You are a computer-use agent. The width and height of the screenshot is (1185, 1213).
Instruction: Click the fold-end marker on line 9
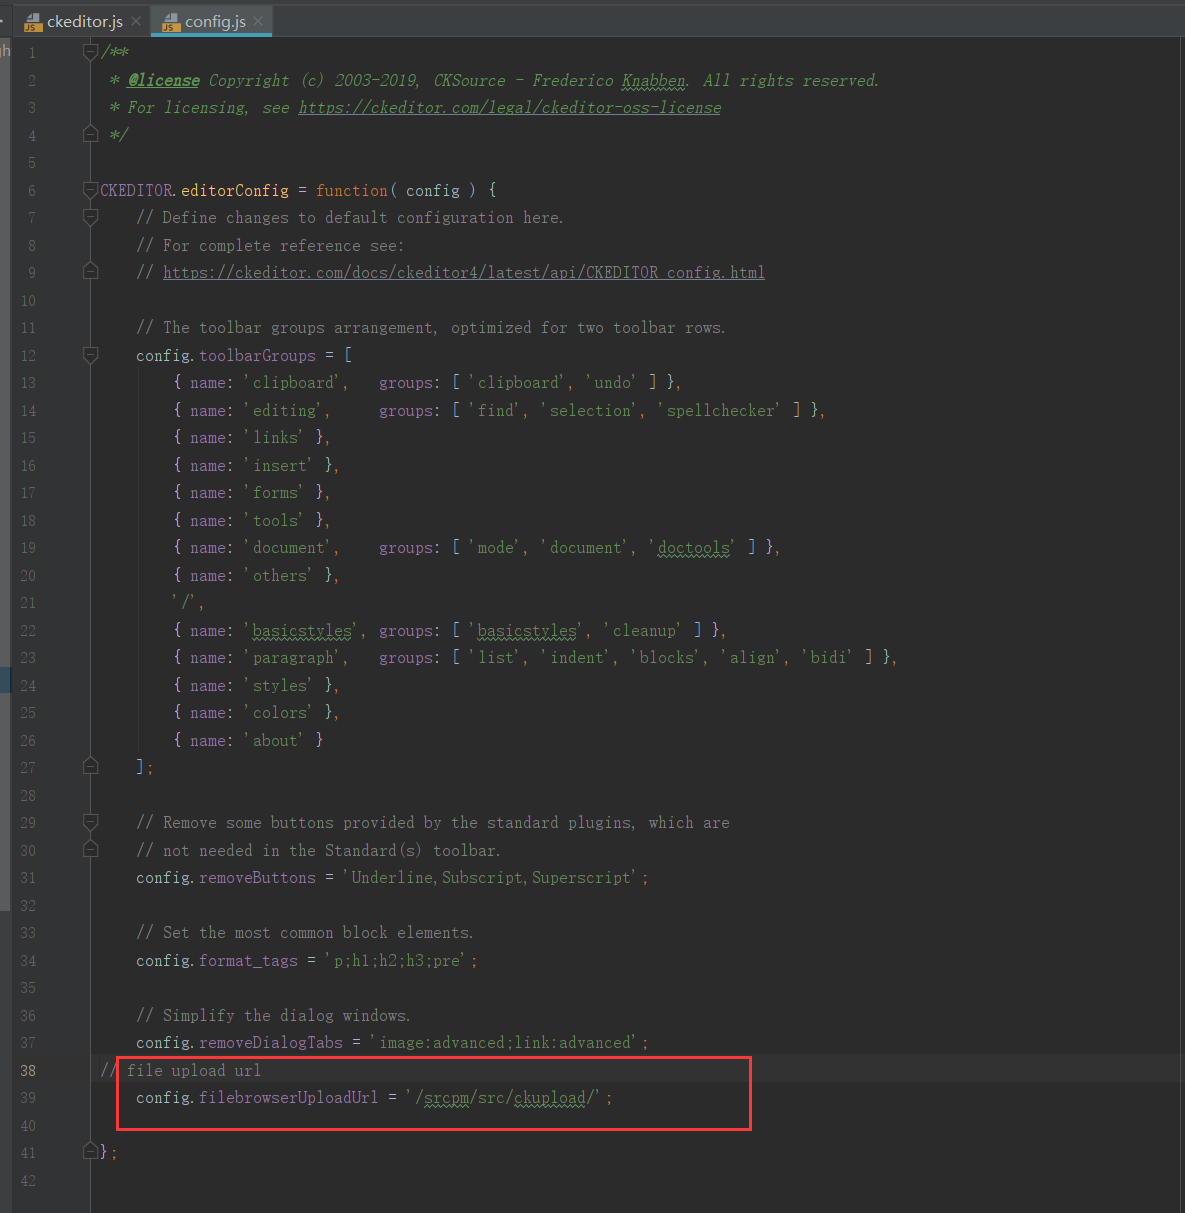point(90,271)
